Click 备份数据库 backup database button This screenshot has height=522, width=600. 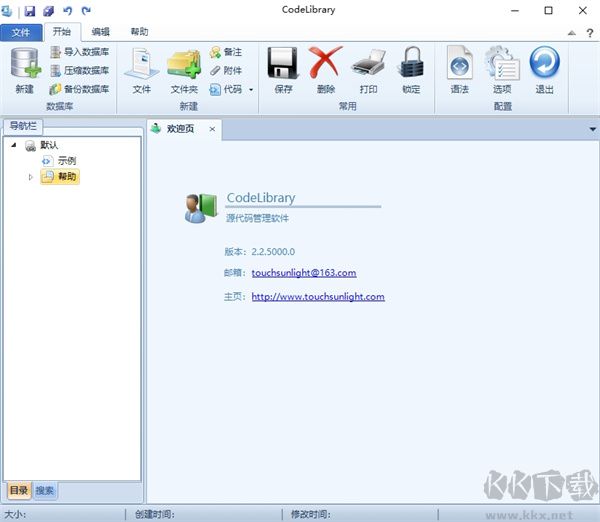[x=80, y=89]
